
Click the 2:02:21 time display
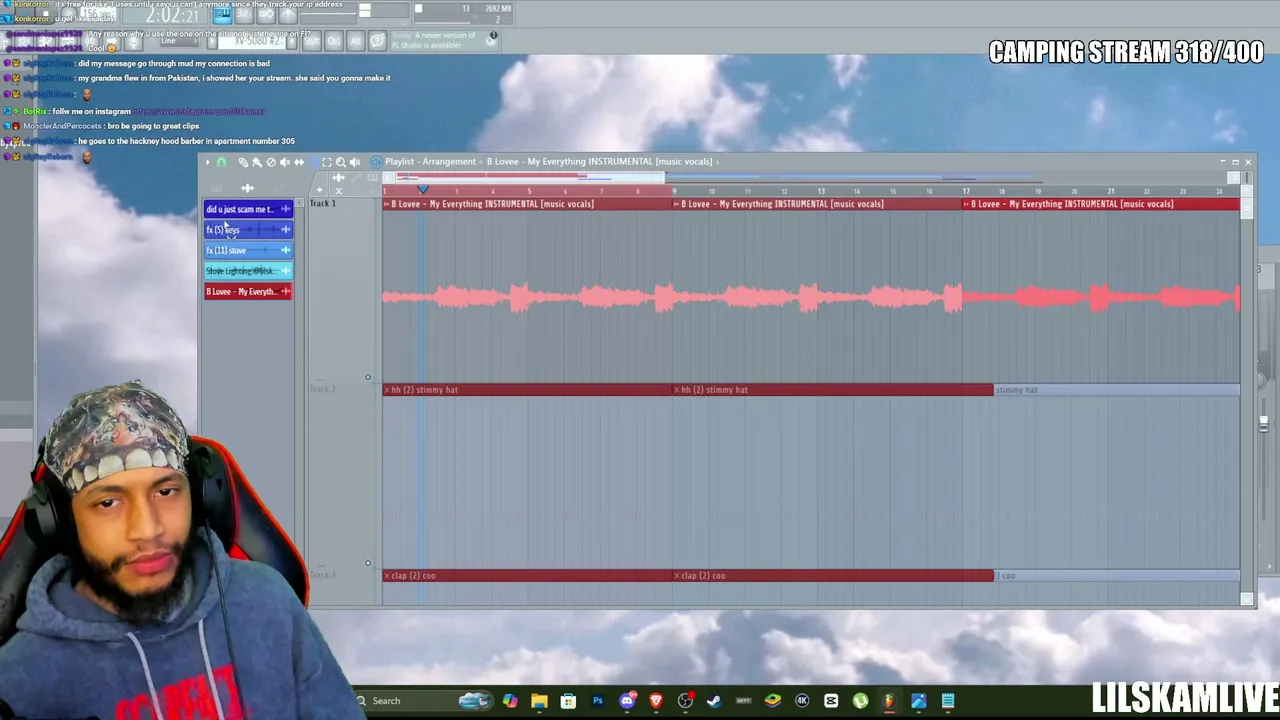(172, 15)
